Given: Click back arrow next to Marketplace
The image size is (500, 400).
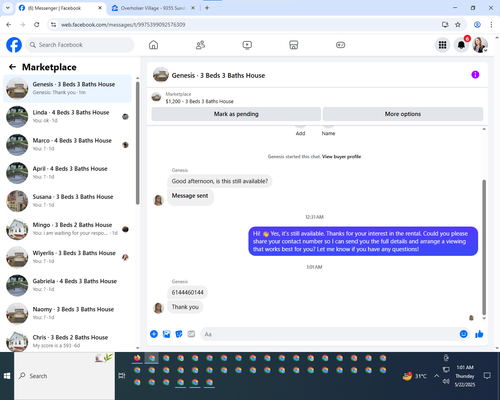Looking at the screenshot, I should point(12,67).
